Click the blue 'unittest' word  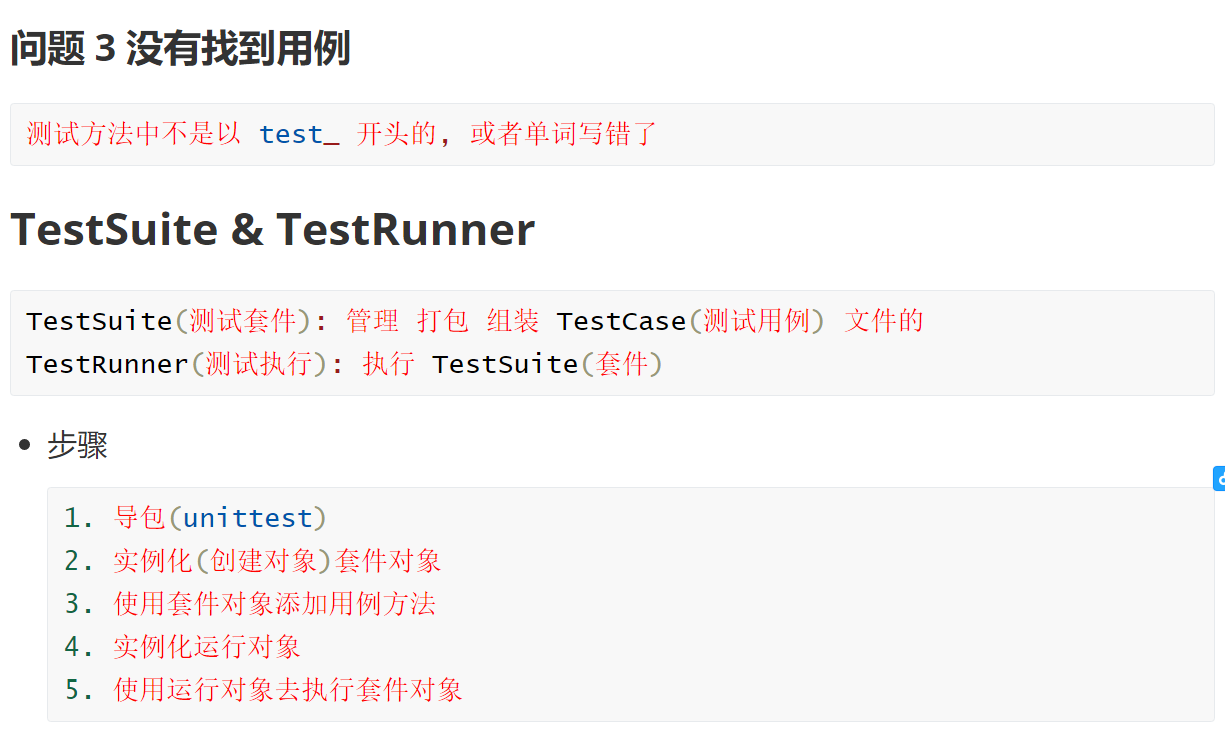(x=248, y=518)
